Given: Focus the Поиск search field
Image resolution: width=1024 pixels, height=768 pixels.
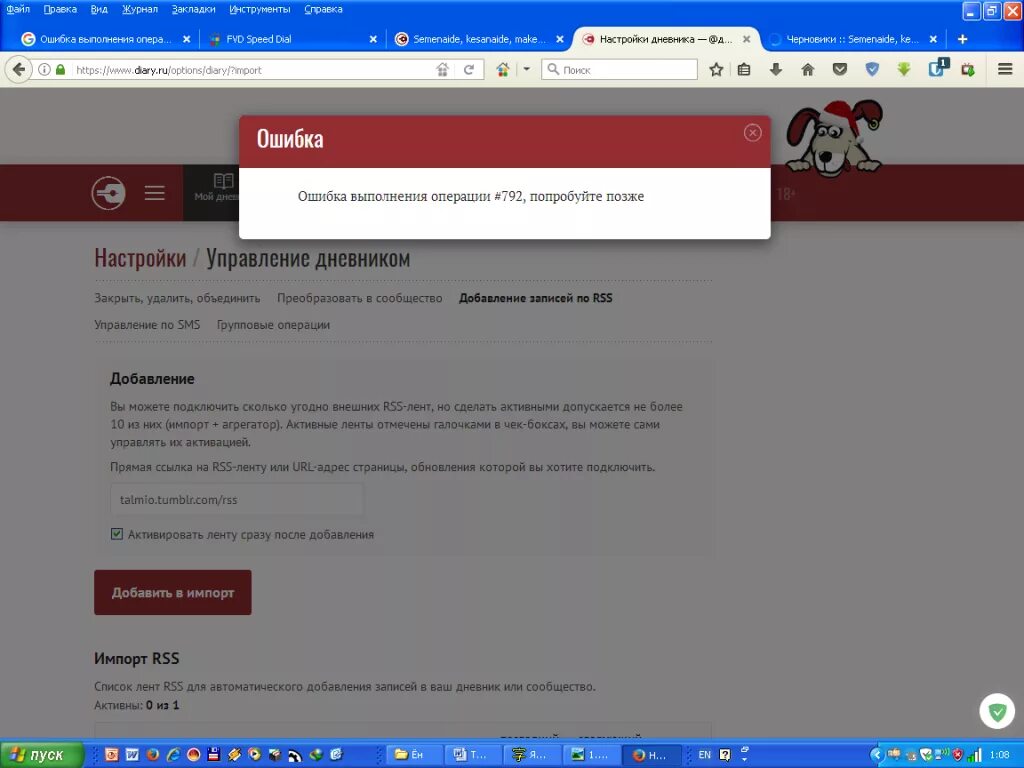Looking at the screenshot, I should click(x=619, y=69).
